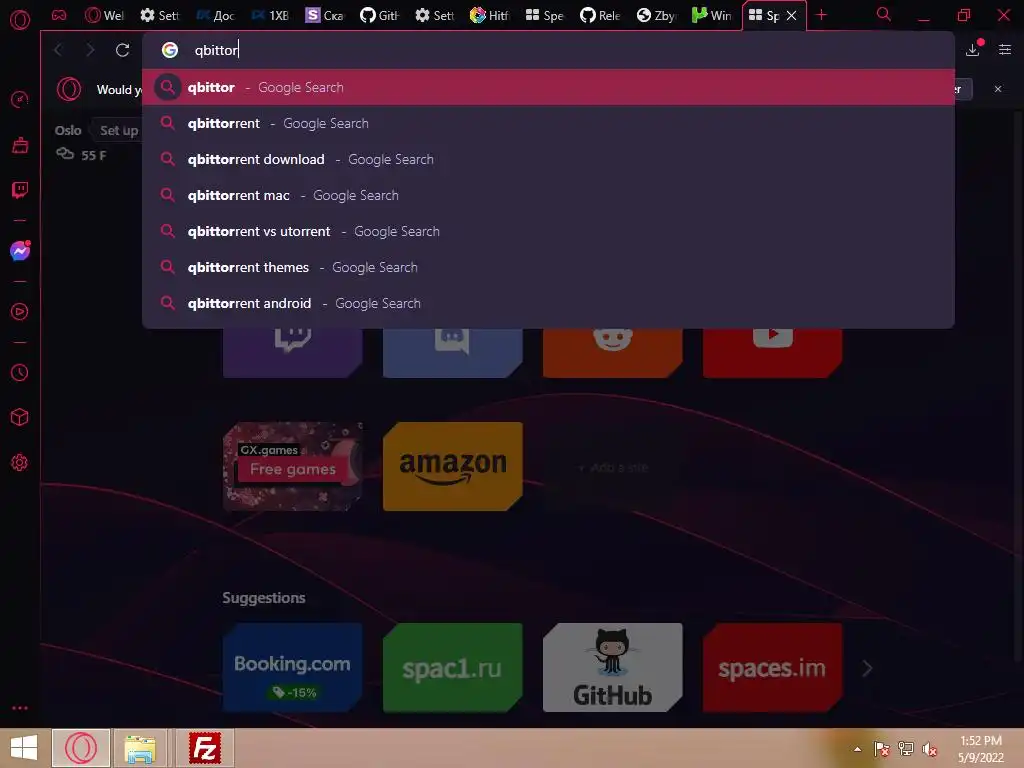This screenshot has width=1024, height=768.
Task: Open File Explorer from taskbar
Action: point(140,748)
